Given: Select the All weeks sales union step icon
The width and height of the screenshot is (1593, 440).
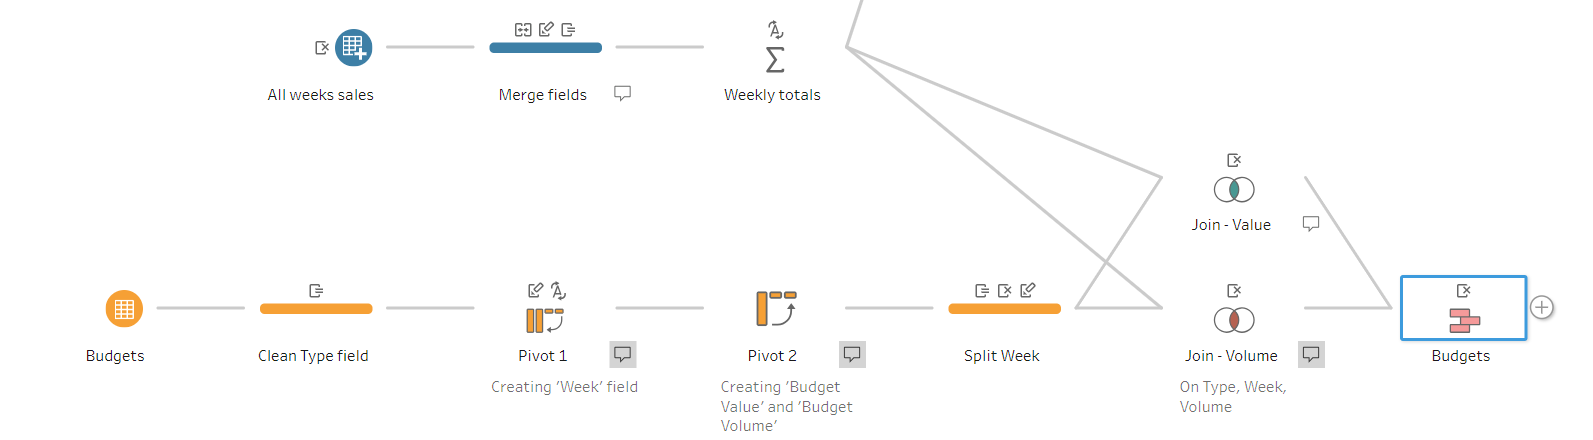Looking at the screenshot, I should tap(353, 47).
